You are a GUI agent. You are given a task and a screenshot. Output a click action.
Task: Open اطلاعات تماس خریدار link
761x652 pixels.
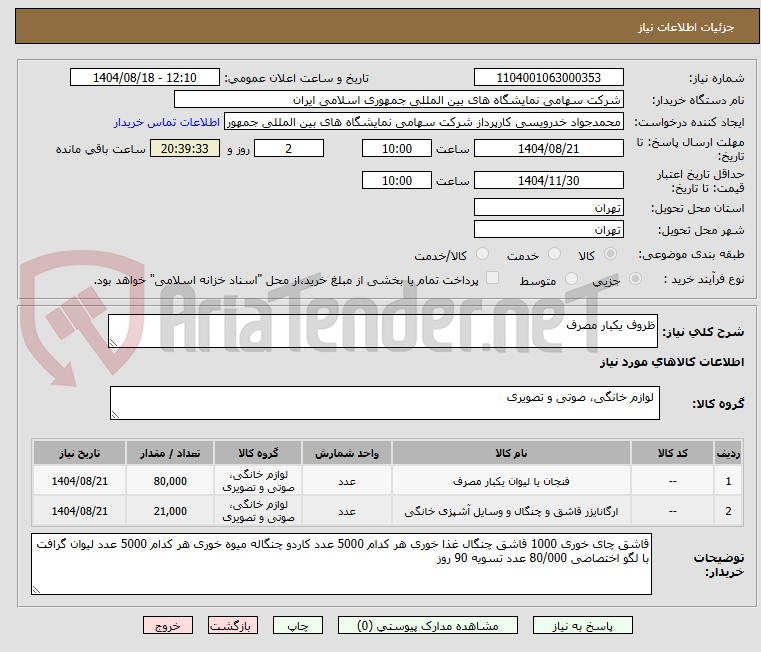pos(167,122)
